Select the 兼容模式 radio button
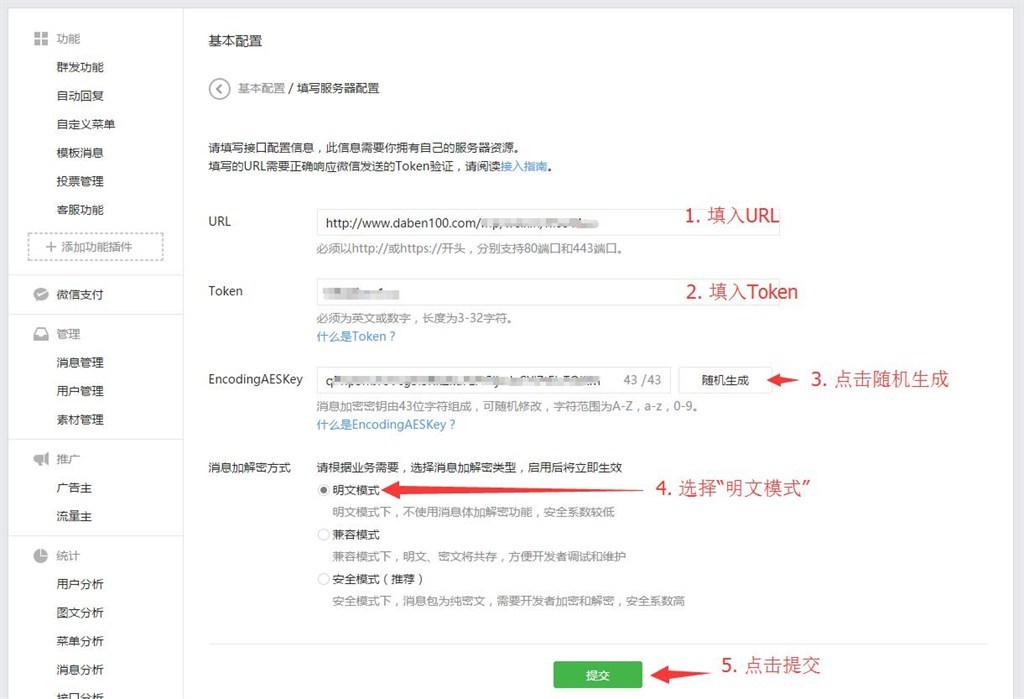 pos(323,534)
